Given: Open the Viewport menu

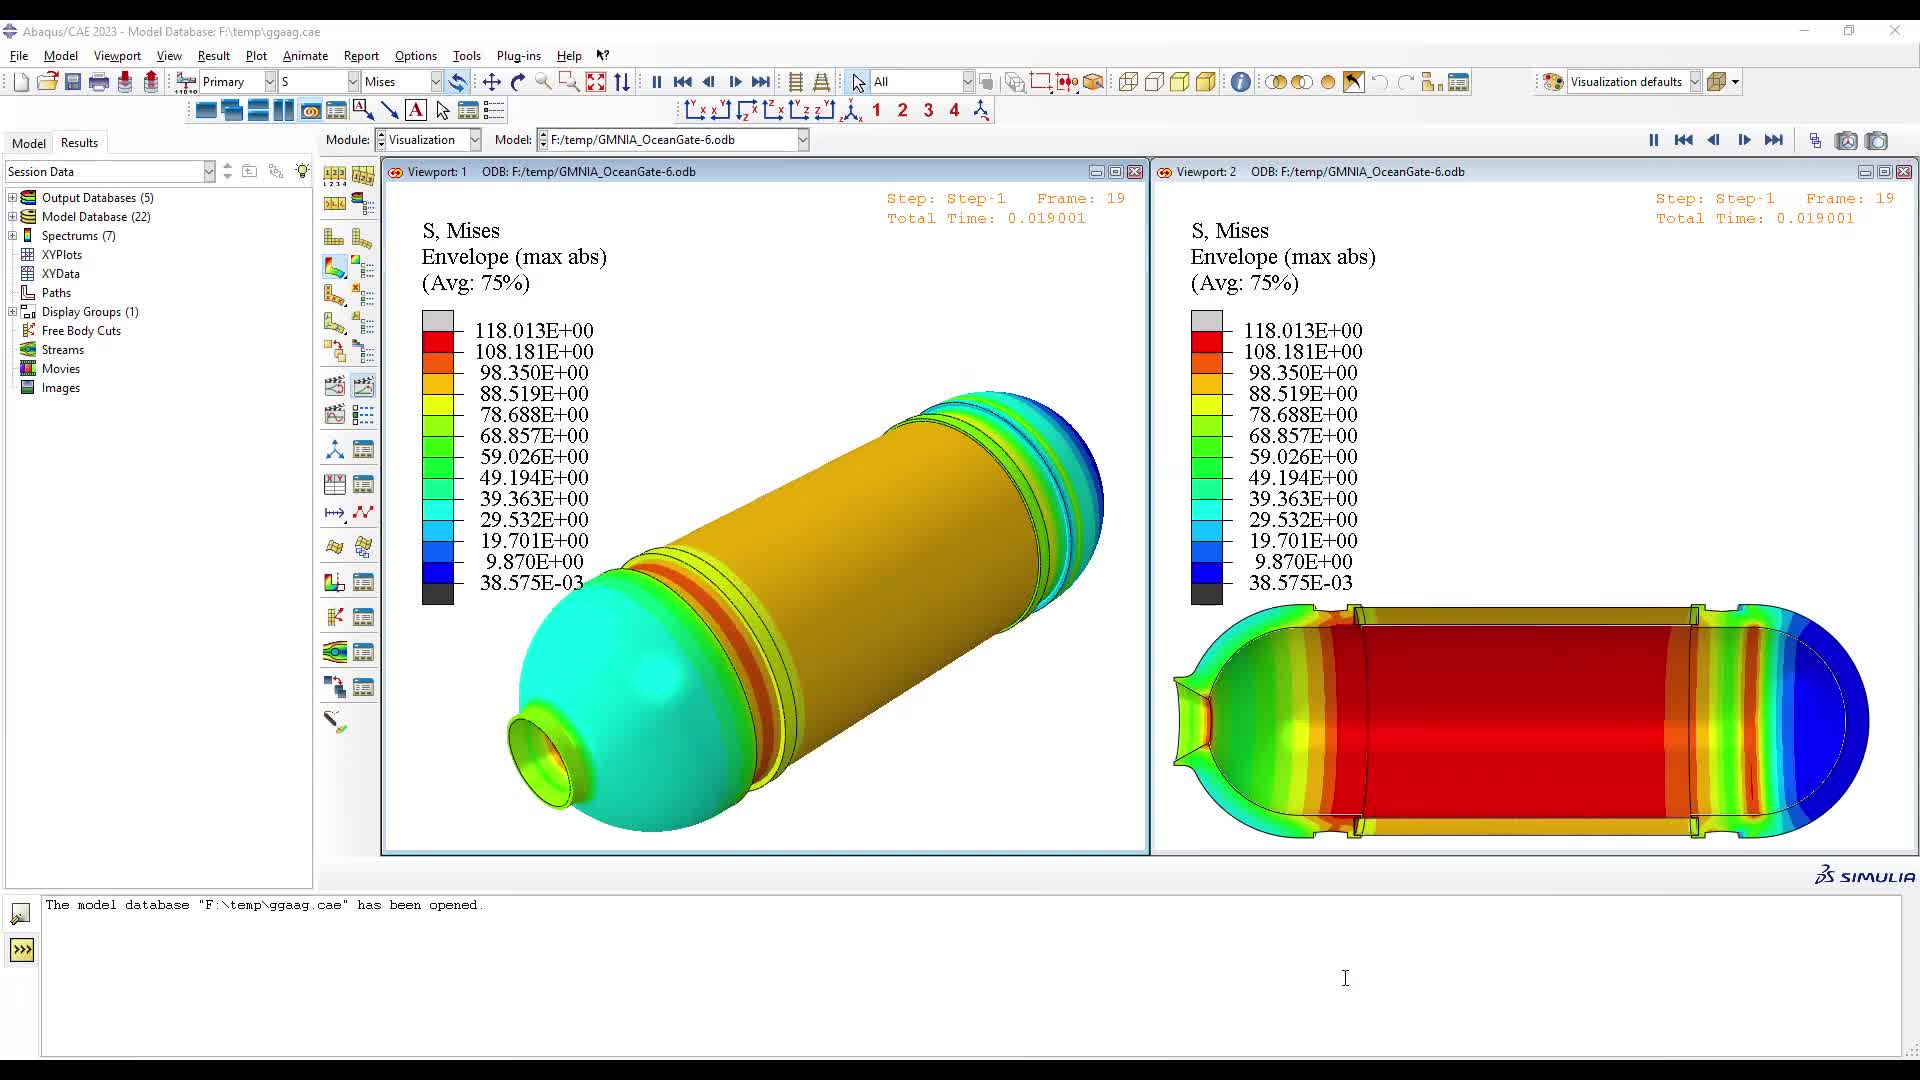Looking at the screenshot, I should pyautogui.click(x=117, y=56).
